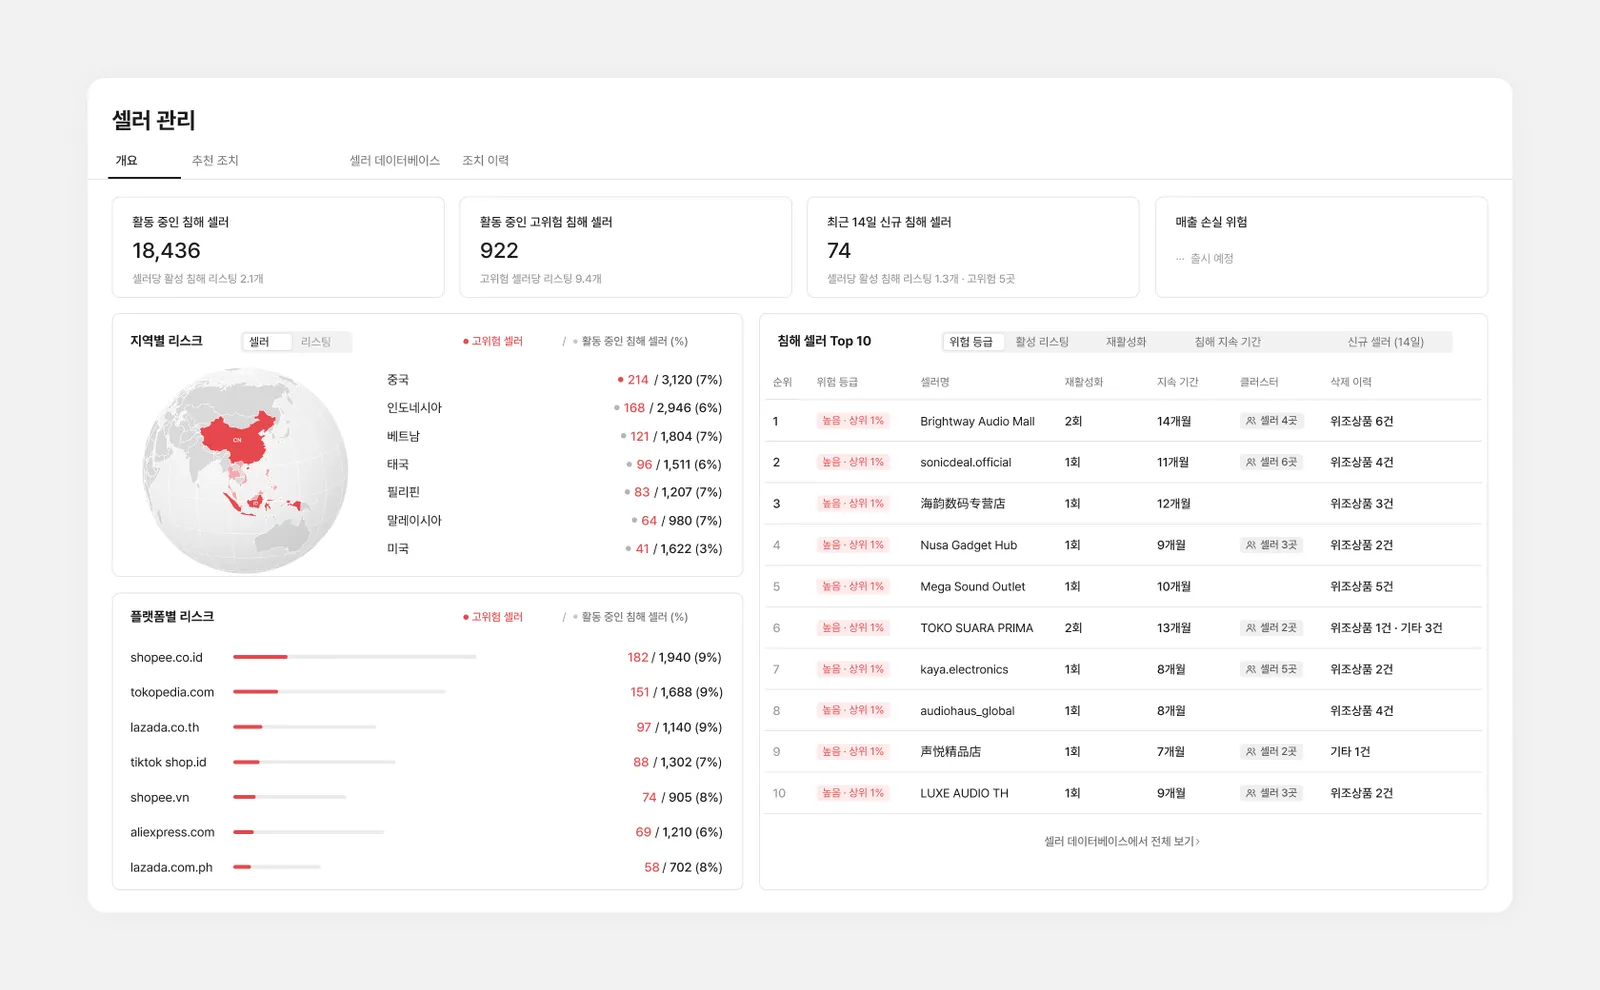This screenshot has height=990, width=1600.
Task: Open the 활동 중인 침해 셀러 card
Action: (278, 247)
